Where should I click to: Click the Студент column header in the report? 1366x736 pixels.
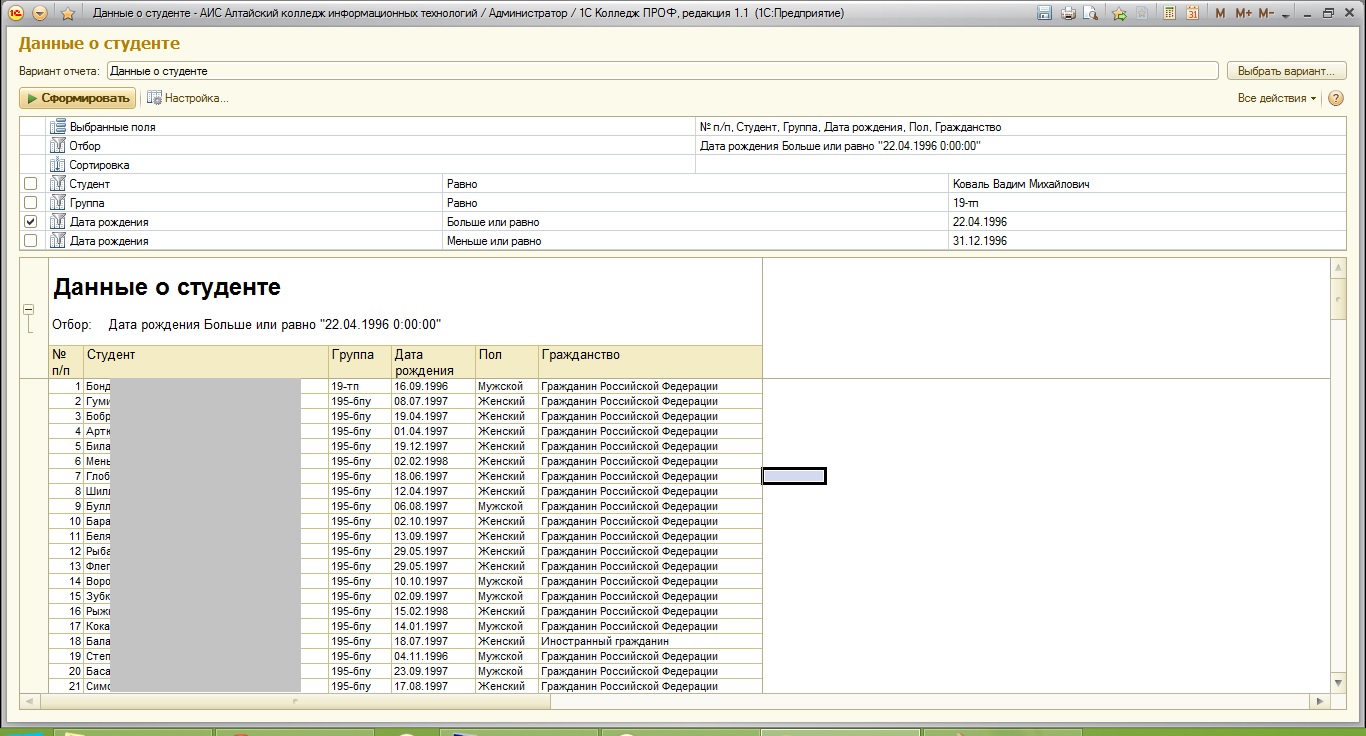click(206, 362)
